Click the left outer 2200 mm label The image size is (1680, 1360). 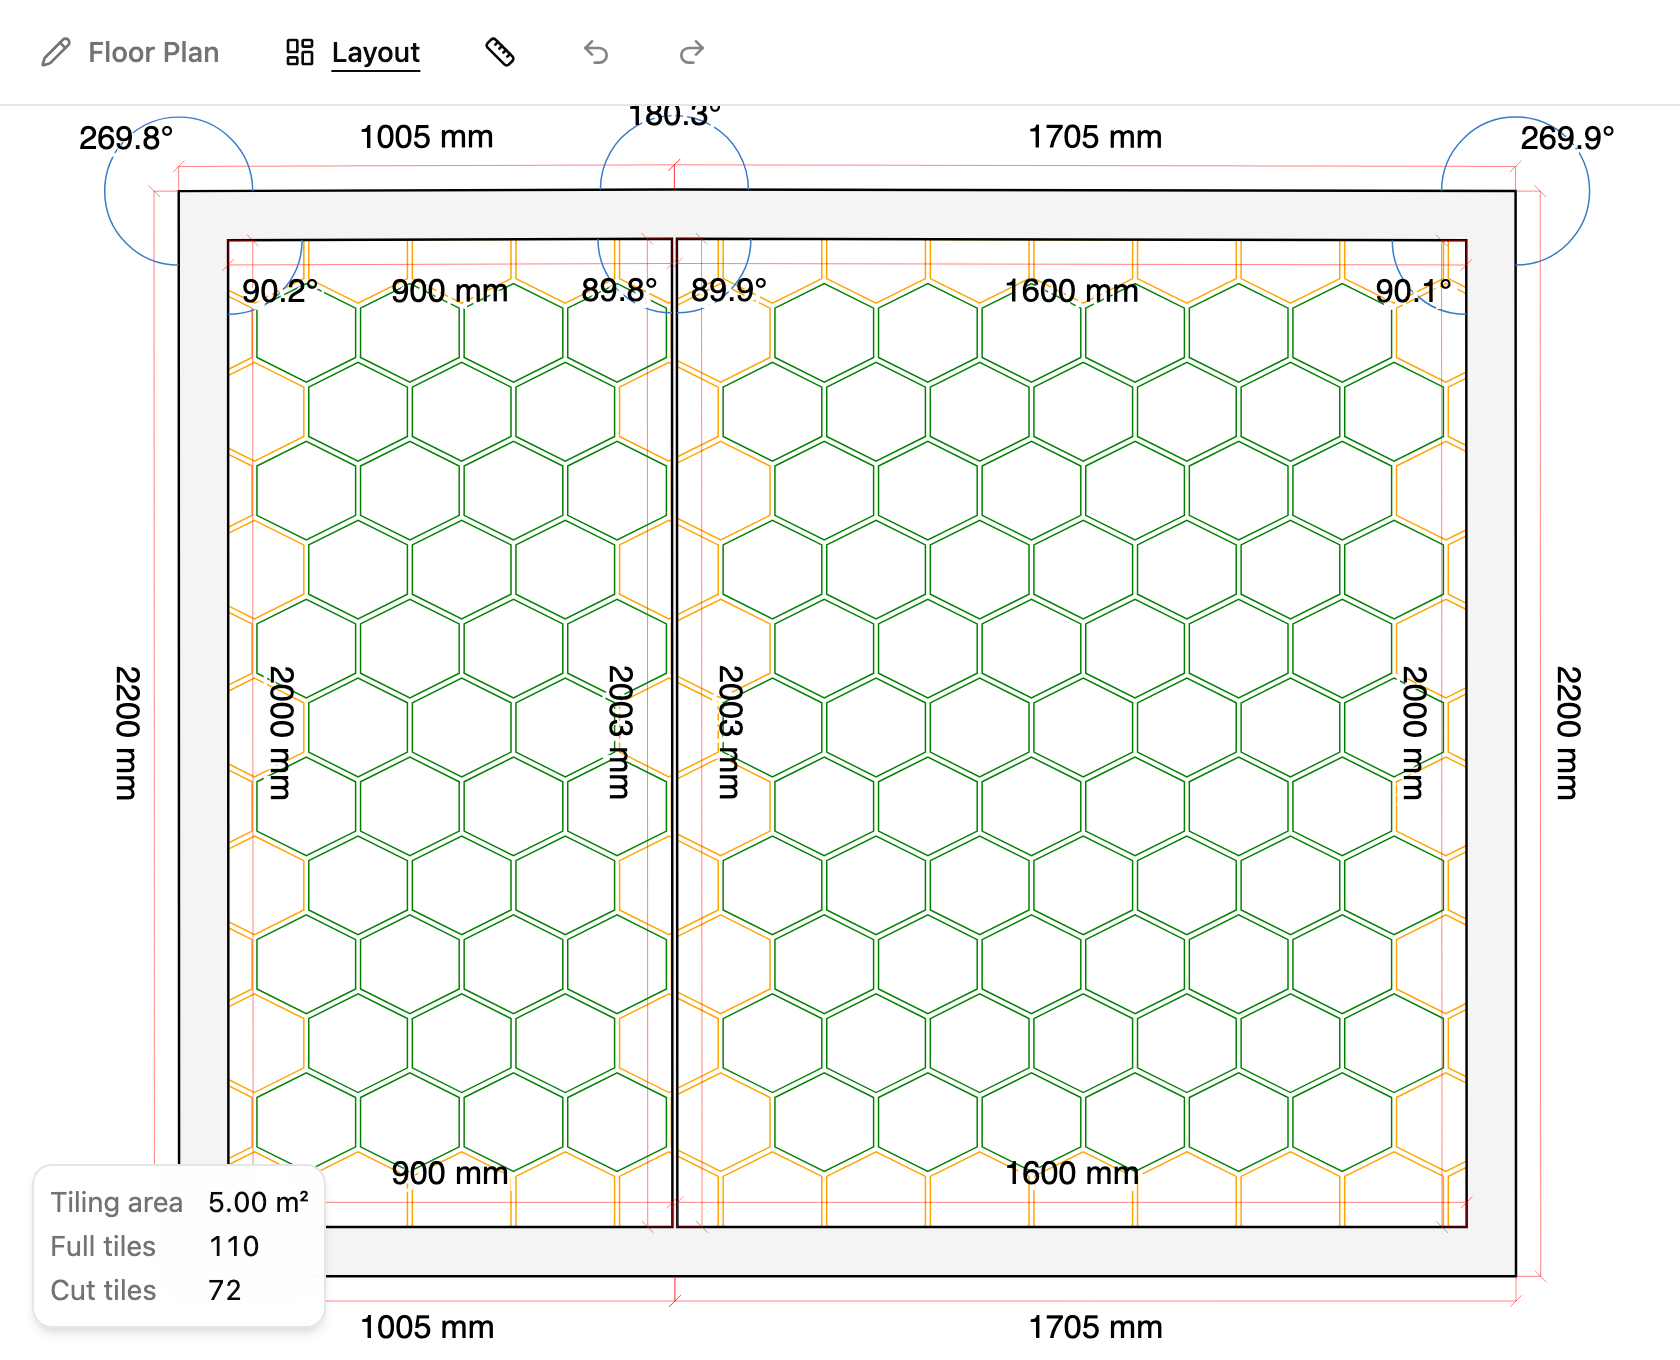[x=127, y=733]
